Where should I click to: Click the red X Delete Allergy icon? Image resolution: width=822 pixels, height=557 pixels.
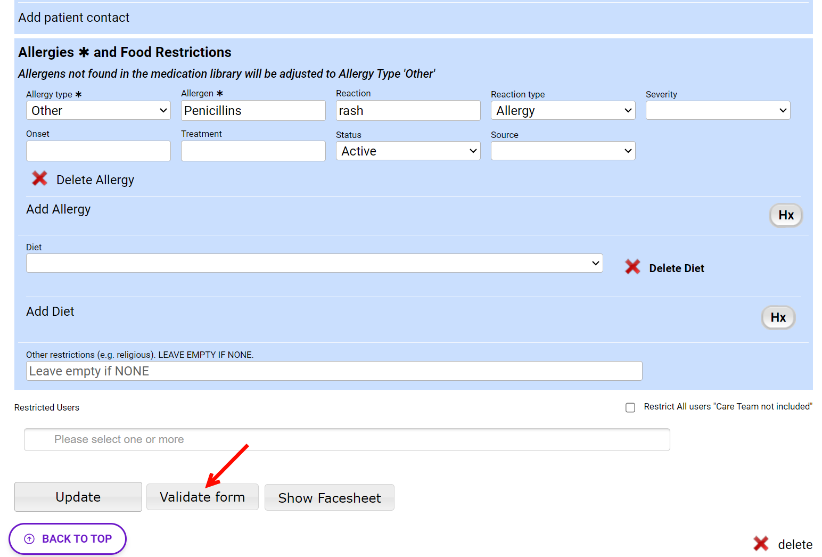(39, 179)
